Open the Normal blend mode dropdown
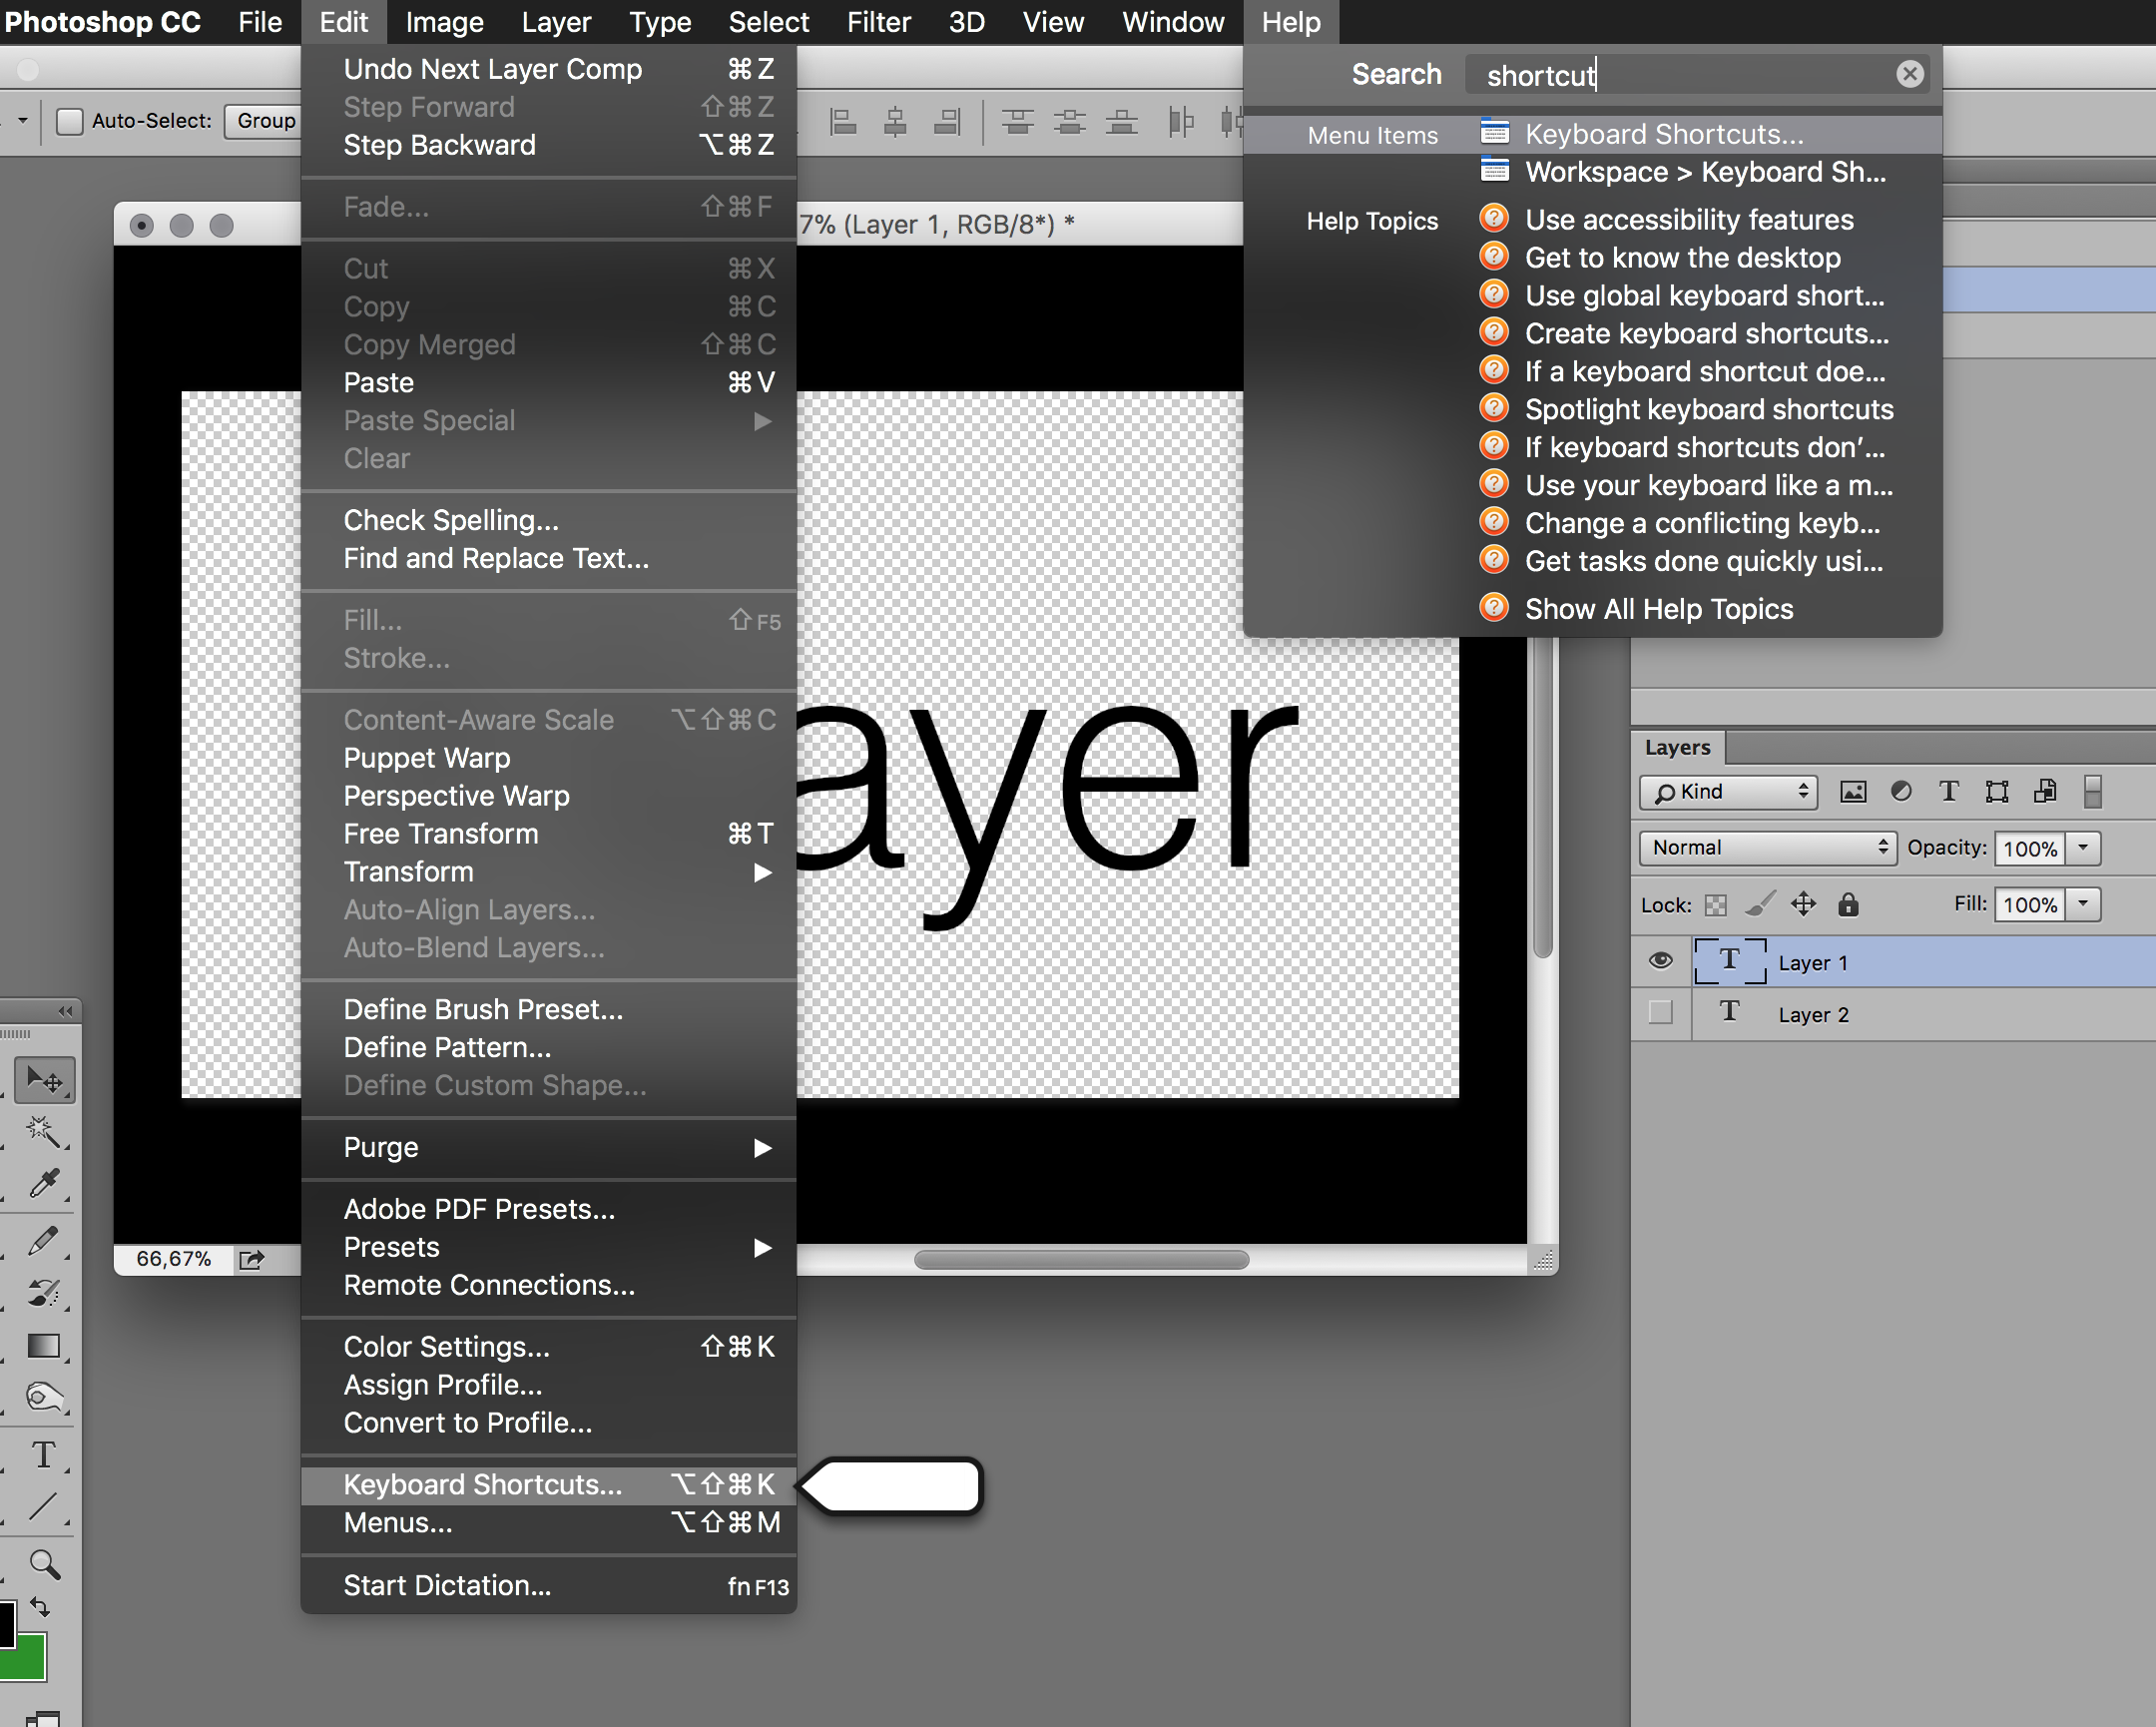 (x=1767, y=848)
